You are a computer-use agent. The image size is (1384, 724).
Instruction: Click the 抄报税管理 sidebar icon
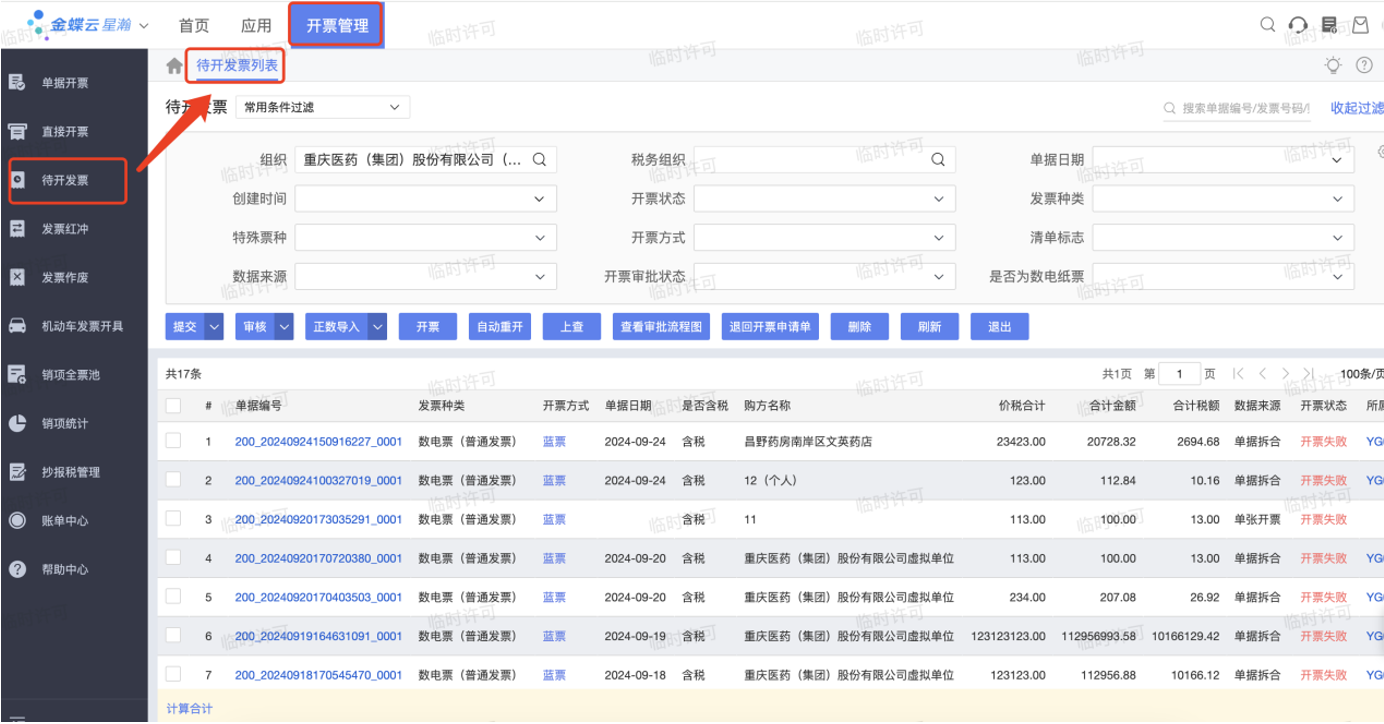pyautogui.click(x=17, y=472)
